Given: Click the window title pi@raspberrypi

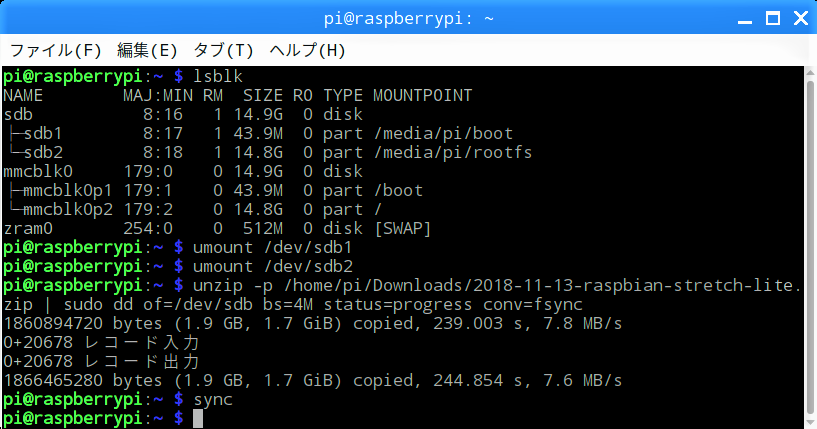Looking at the screenshot, I should (x=408, y=19).
